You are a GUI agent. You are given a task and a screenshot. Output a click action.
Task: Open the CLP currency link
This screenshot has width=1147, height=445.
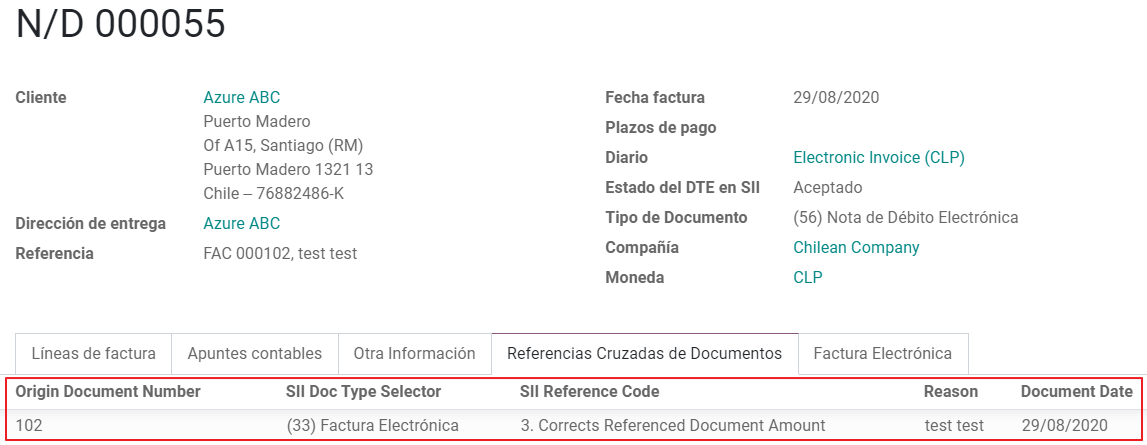point(808,277)
